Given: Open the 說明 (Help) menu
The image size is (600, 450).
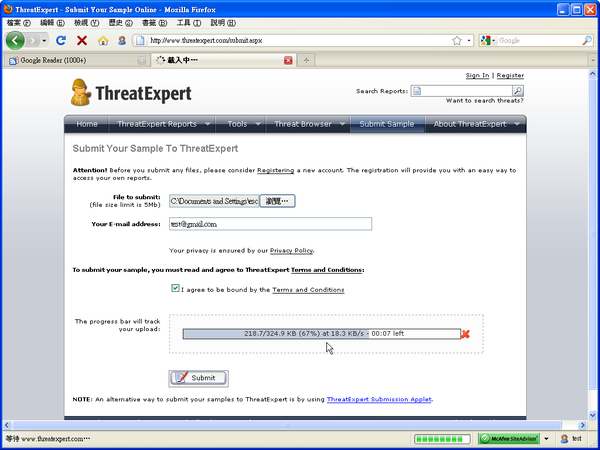Looking at the screenshot, I should (223, 23).
